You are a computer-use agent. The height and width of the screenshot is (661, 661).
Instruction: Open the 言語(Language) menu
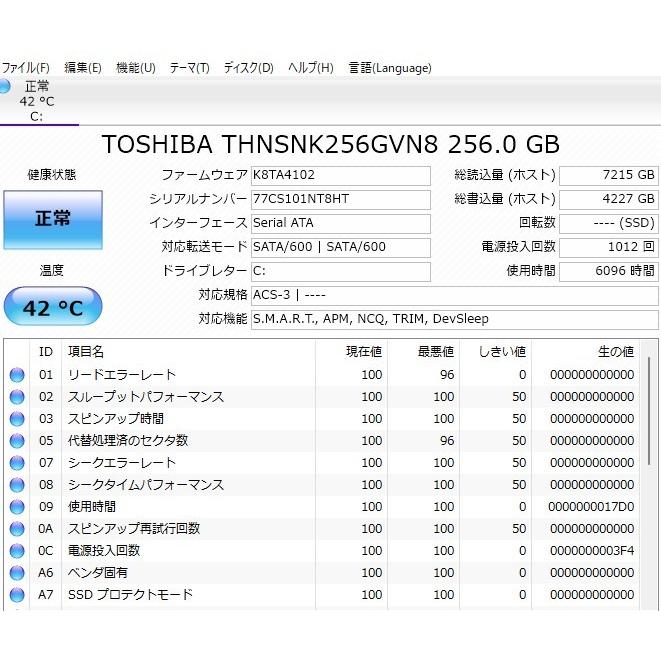coord(390,67)
